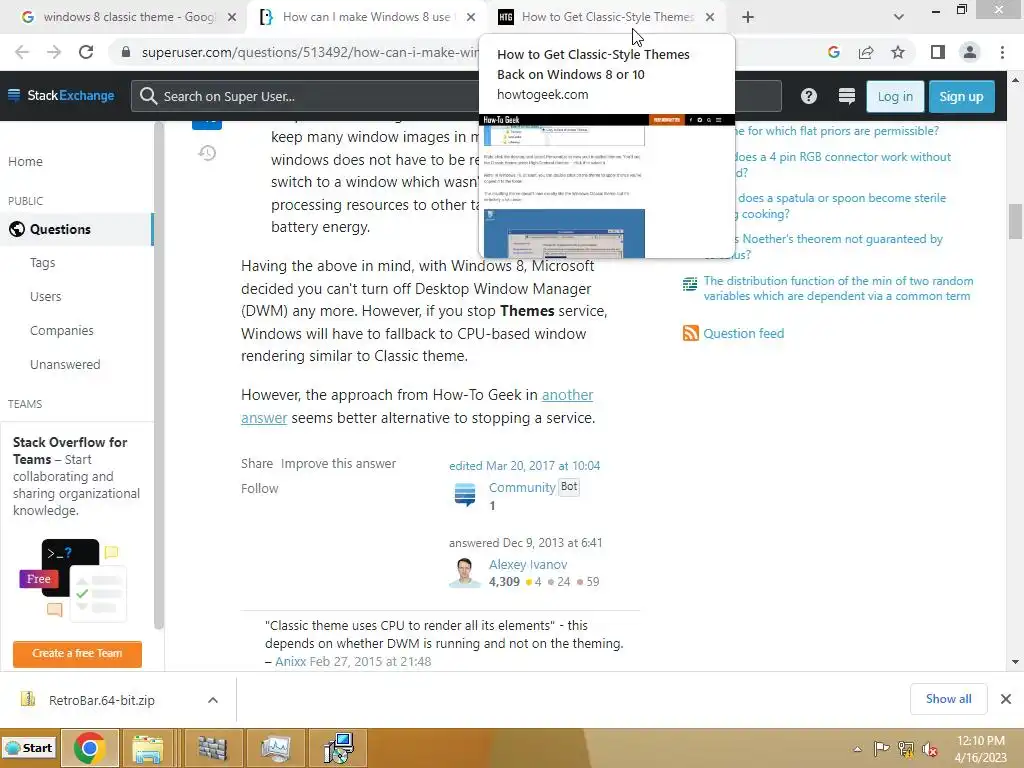This screenshot has width=1024, height=768.
Task: Click Create a free Team button
Action: pos(77,653)
